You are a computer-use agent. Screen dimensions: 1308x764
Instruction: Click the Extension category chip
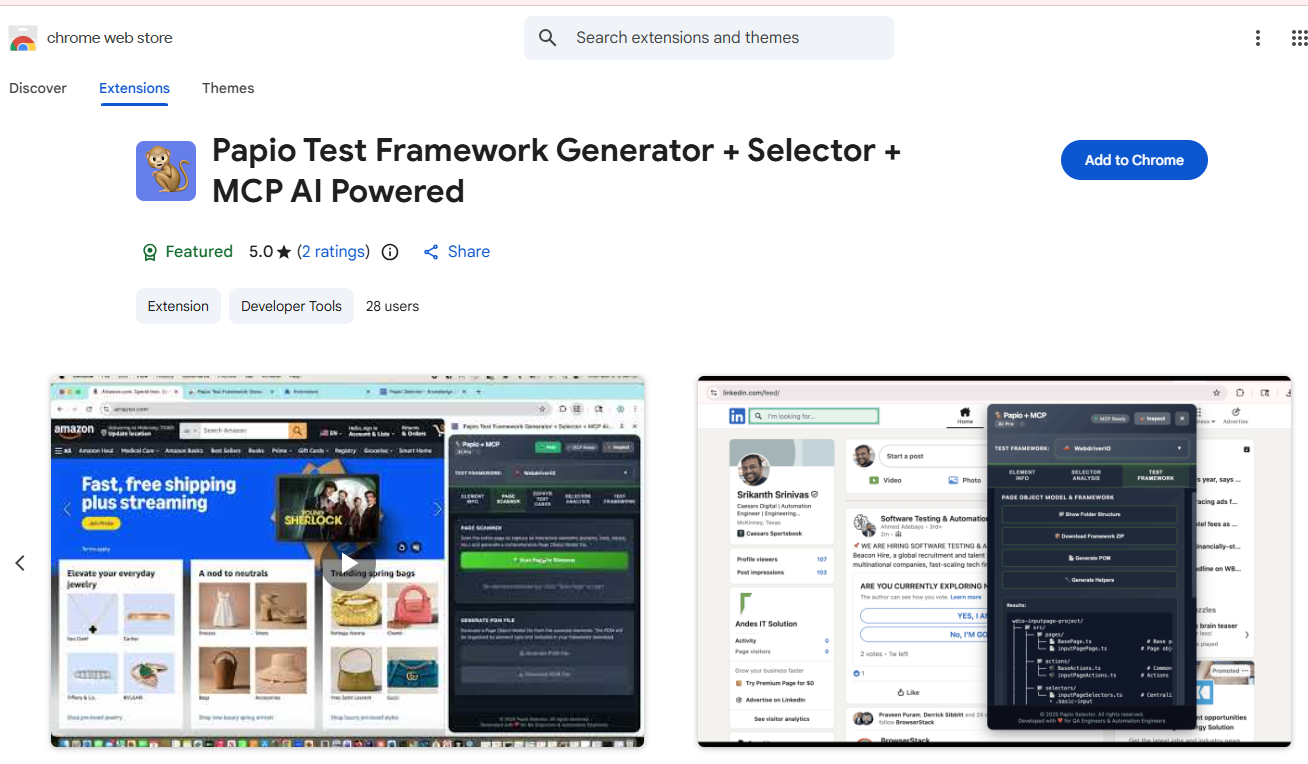pos(178,306)
